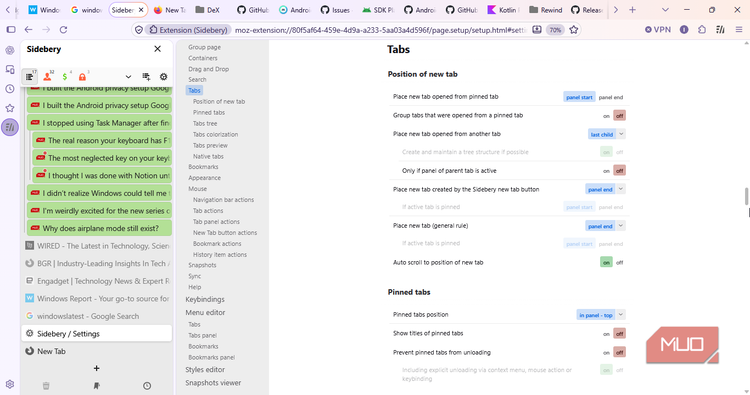750x395 pixels.
Task: Open History from the Firefox sidebar strip
Action: [10, 88]
